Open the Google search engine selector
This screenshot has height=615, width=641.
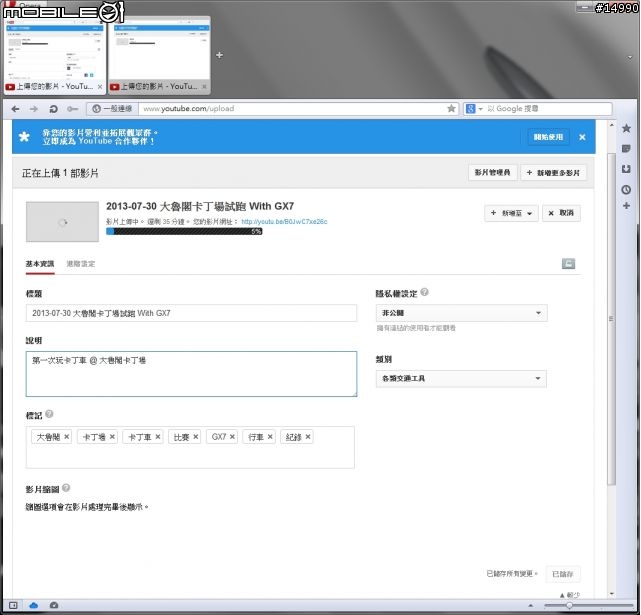[x=474, y=109]
